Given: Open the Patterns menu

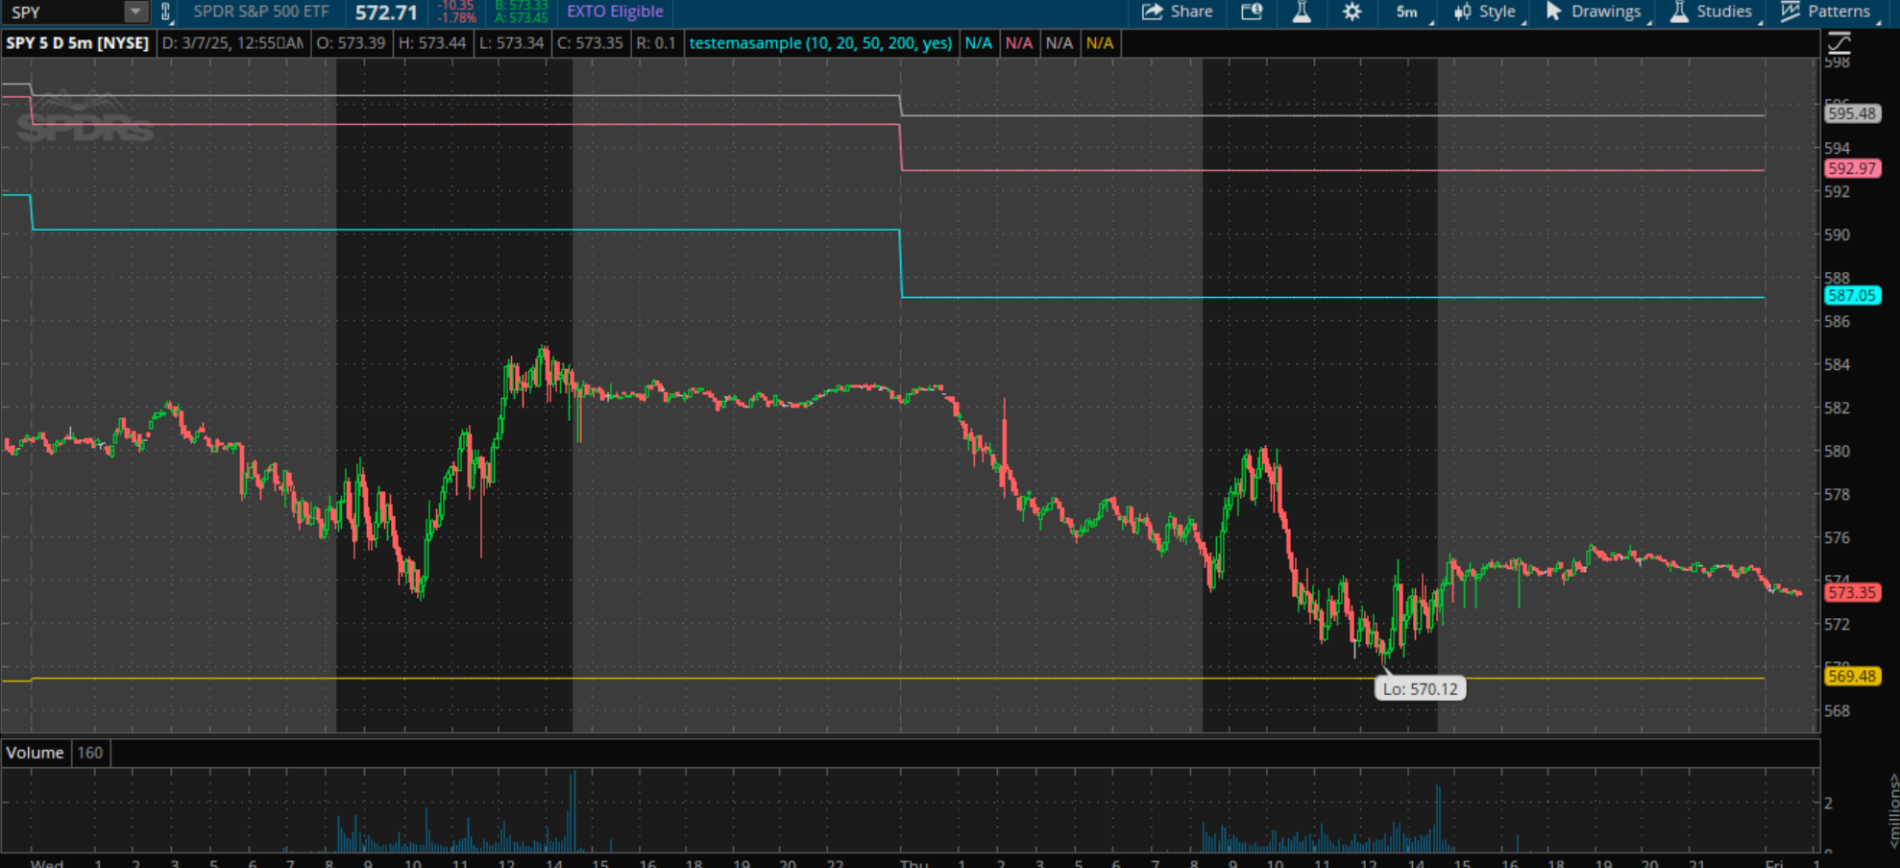Looking at the screenshot, I should tap(1826, 12).
